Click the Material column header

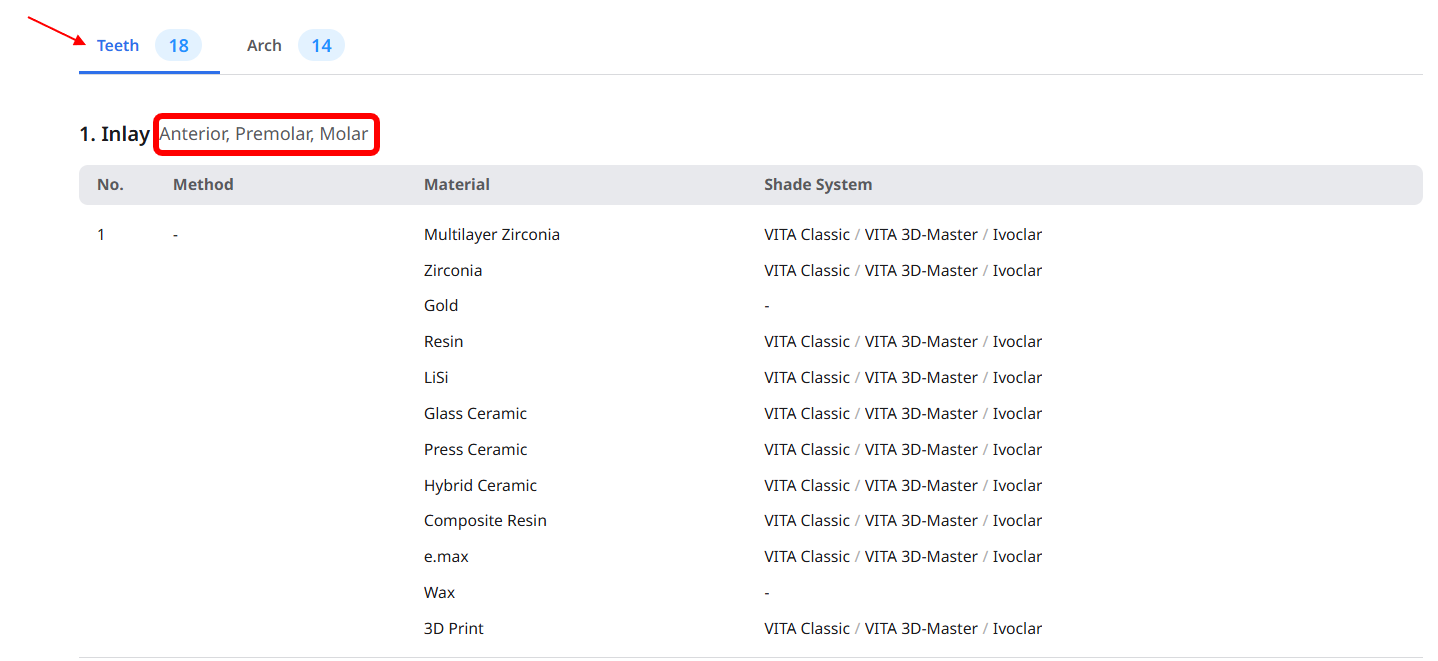pos(457,185)
